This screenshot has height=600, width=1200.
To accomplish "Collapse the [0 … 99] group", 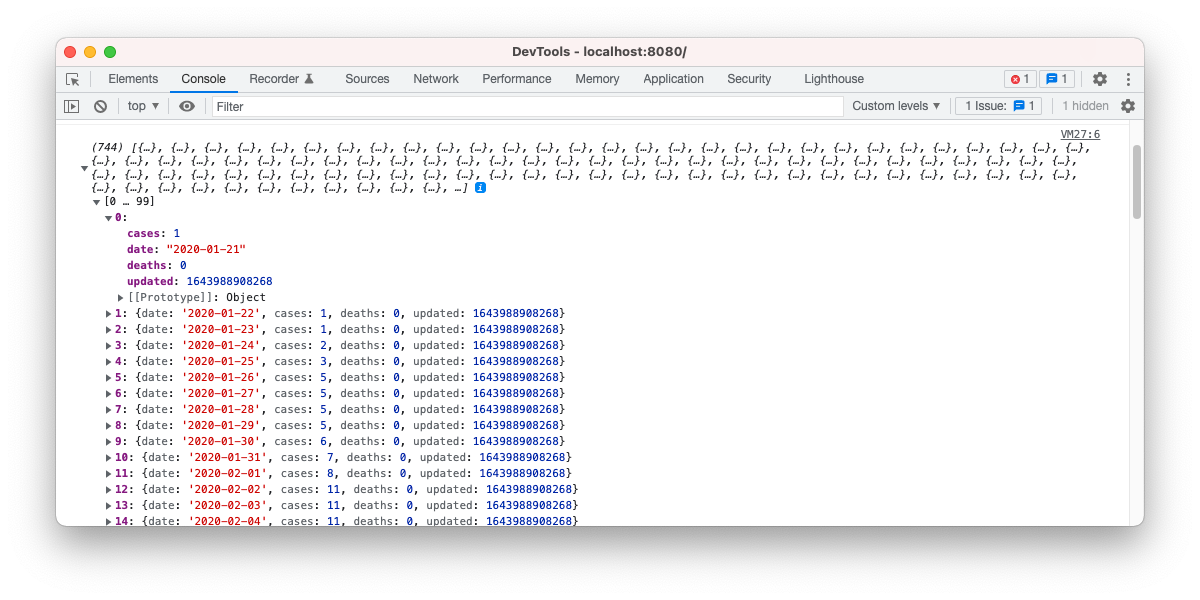I will pos(96,202).
